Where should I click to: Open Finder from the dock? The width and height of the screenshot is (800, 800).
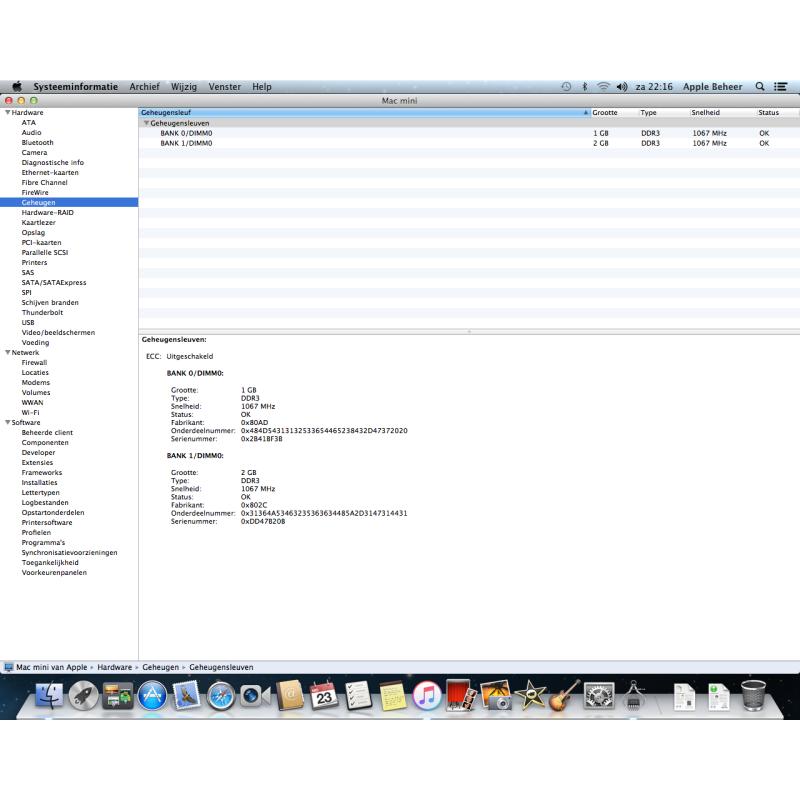49,696
